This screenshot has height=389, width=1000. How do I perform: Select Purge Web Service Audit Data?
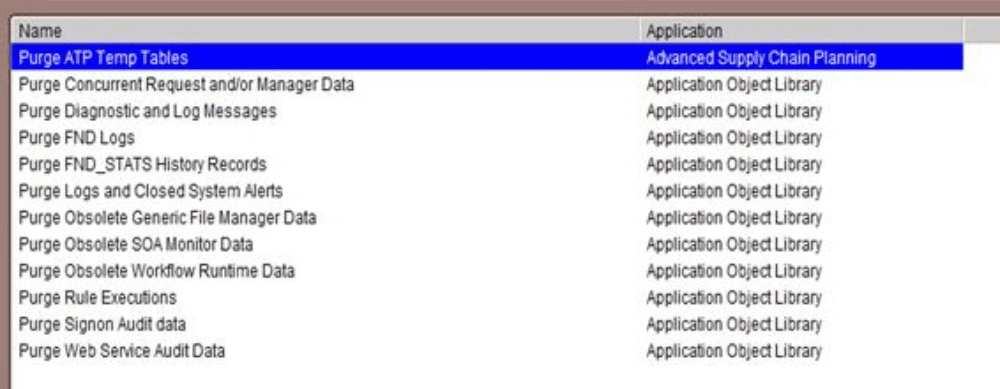point(122,351)
